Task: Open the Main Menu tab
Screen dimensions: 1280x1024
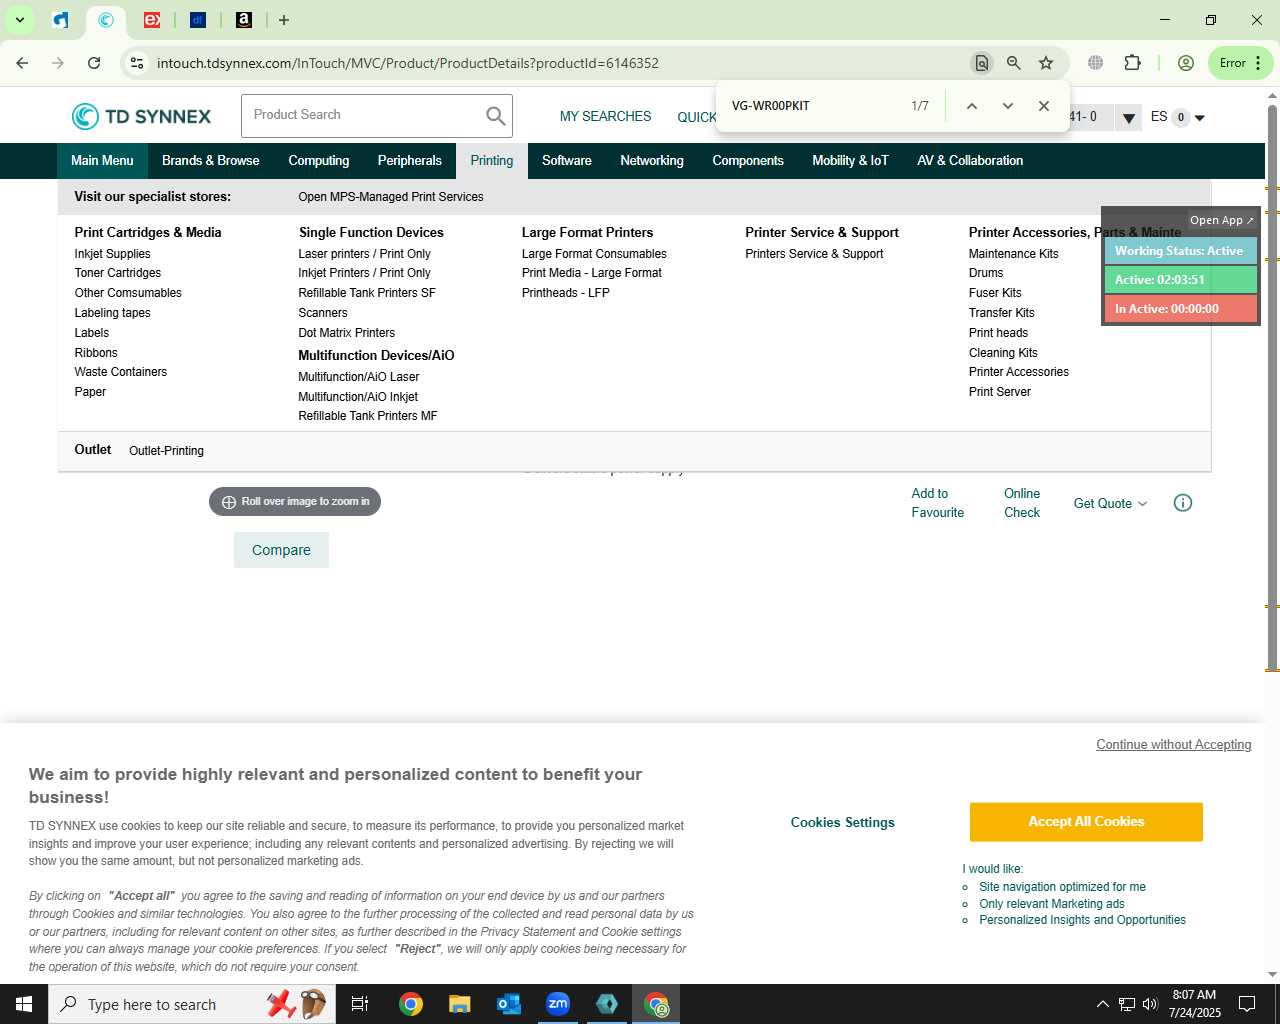Action: 102,161
